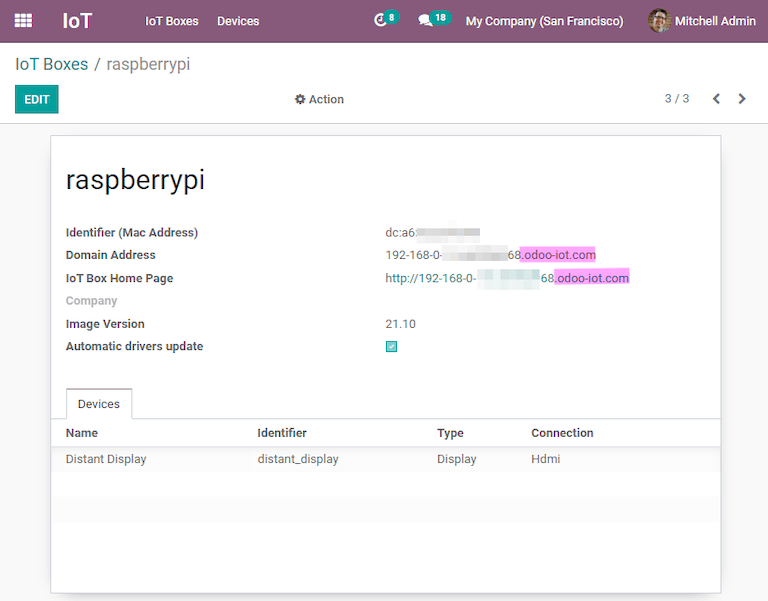Open the Mitchell Admin user menu
The width and height of the screenshot is (768, 601).
(x=715, y=21)
